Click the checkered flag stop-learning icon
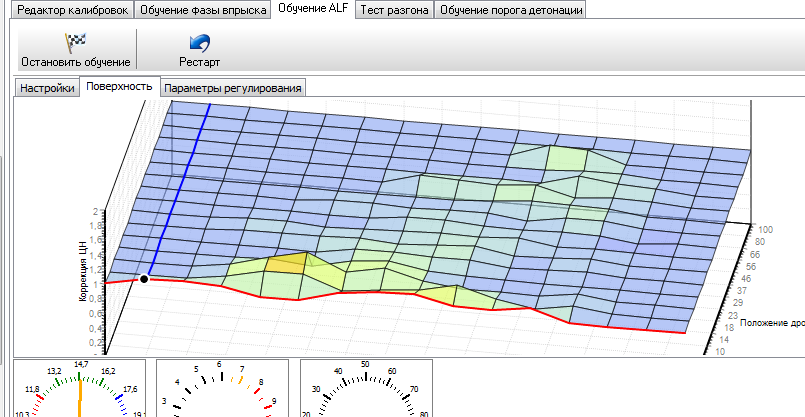 (x=75, y=43)
